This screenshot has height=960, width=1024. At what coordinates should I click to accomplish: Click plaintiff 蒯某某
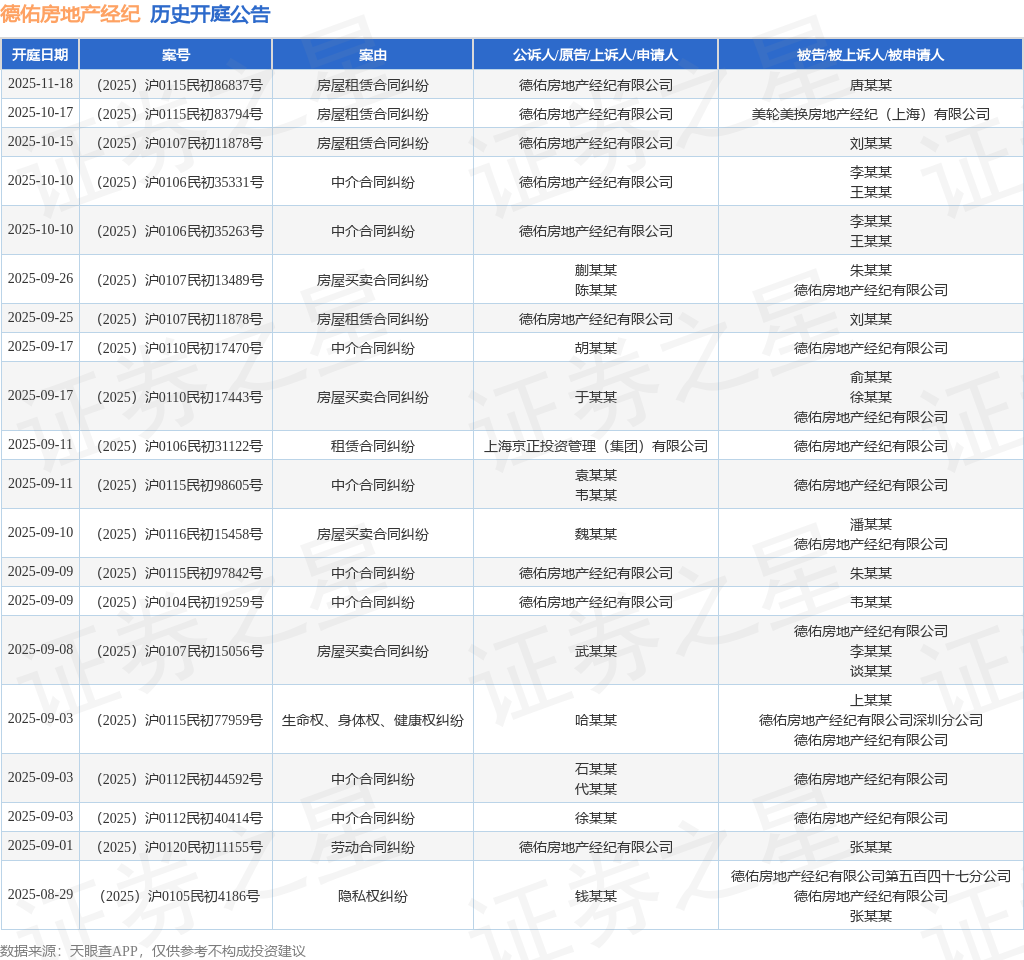596,270
